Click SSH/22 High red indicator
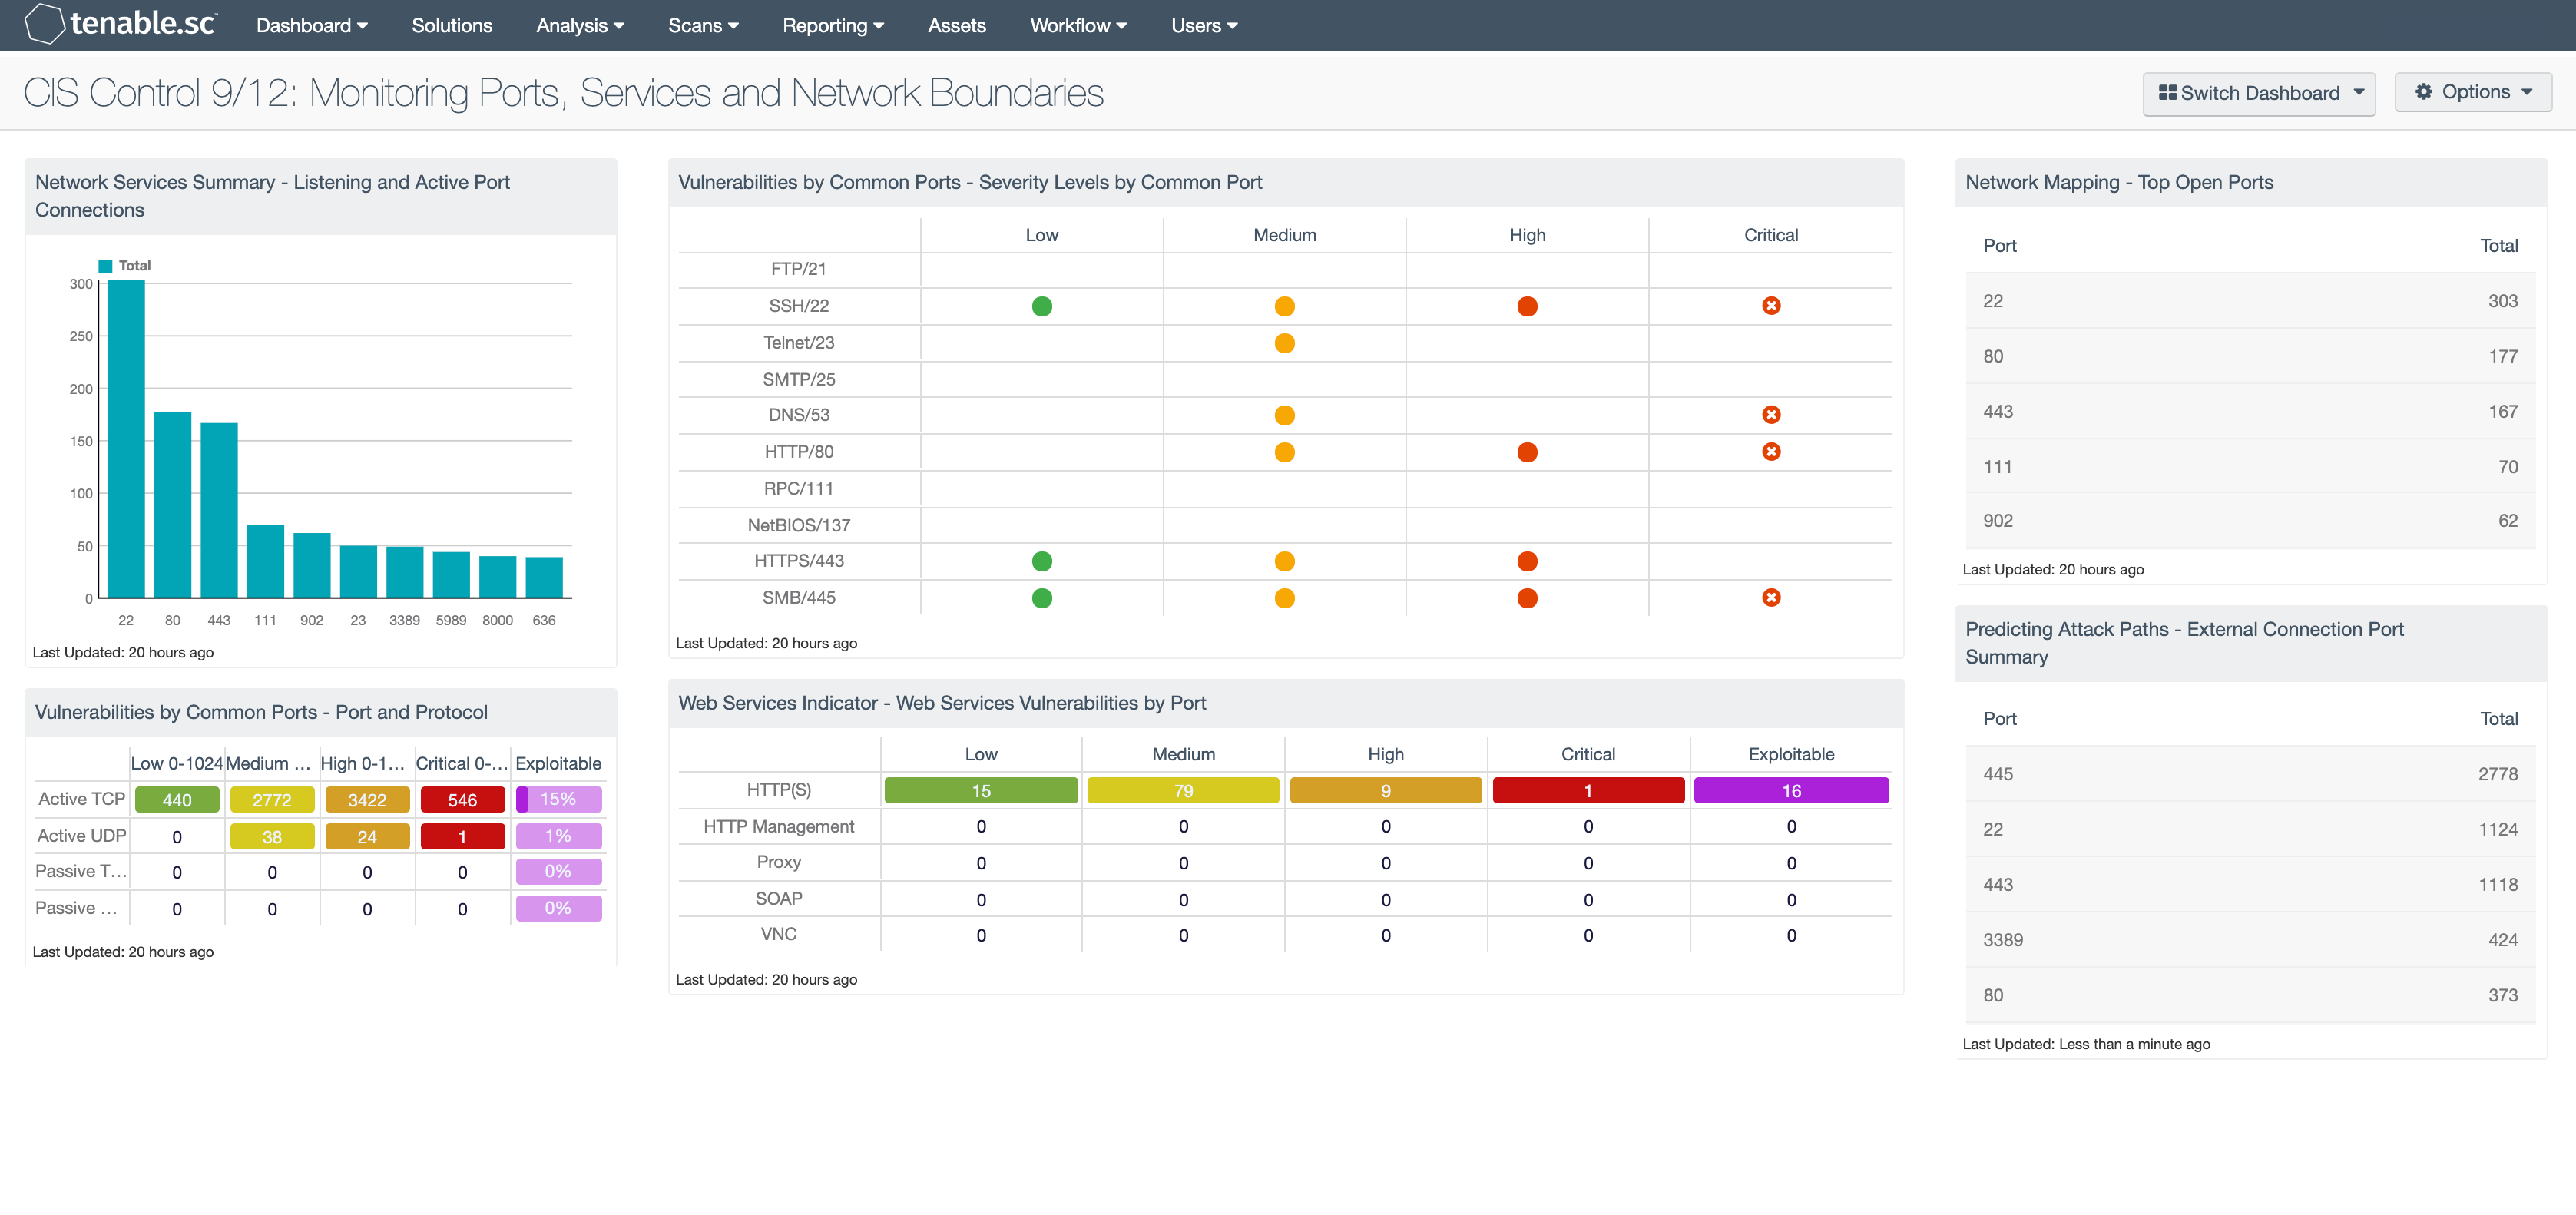This screenshot has height=1215, width=2576. pyautogui.click(x=1527, y=306)
